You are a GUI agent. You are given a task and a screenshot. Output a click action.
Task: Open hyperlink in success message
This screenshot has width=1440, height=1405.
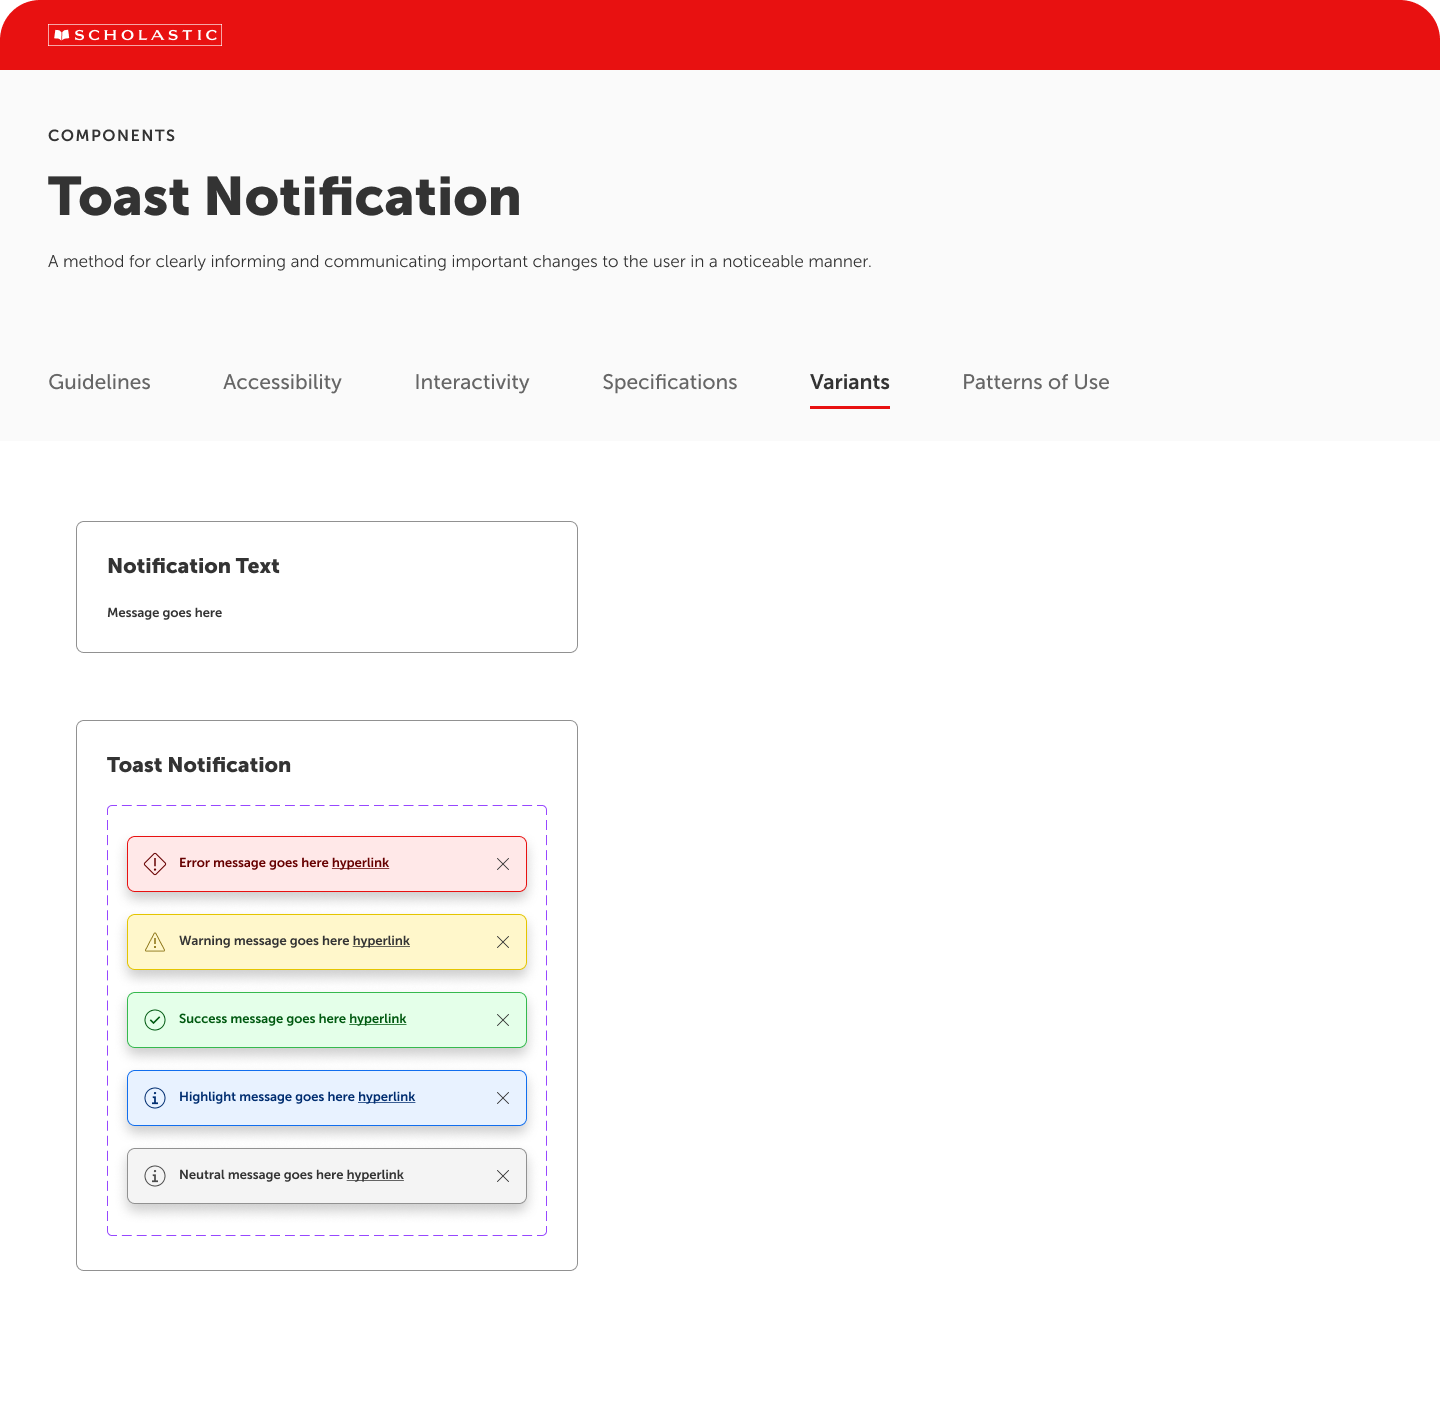(x=378, y=1019)
